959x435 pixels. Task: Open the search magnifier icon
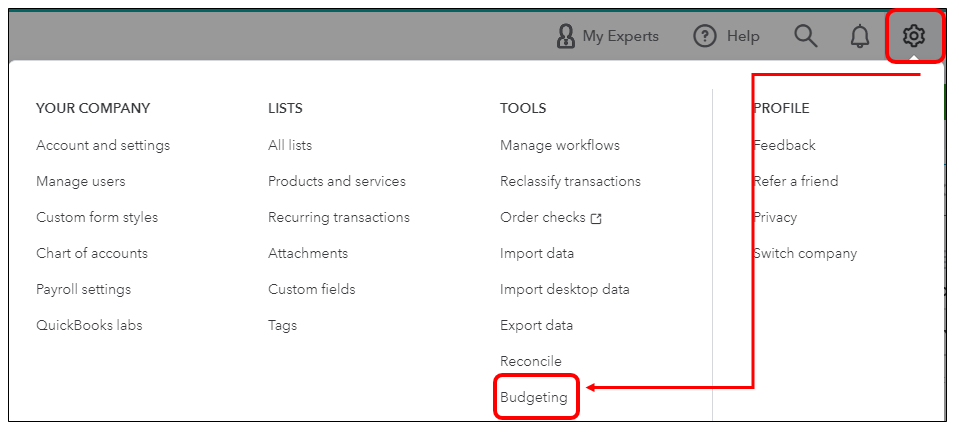pyautogui.click(x=805, y=36)
